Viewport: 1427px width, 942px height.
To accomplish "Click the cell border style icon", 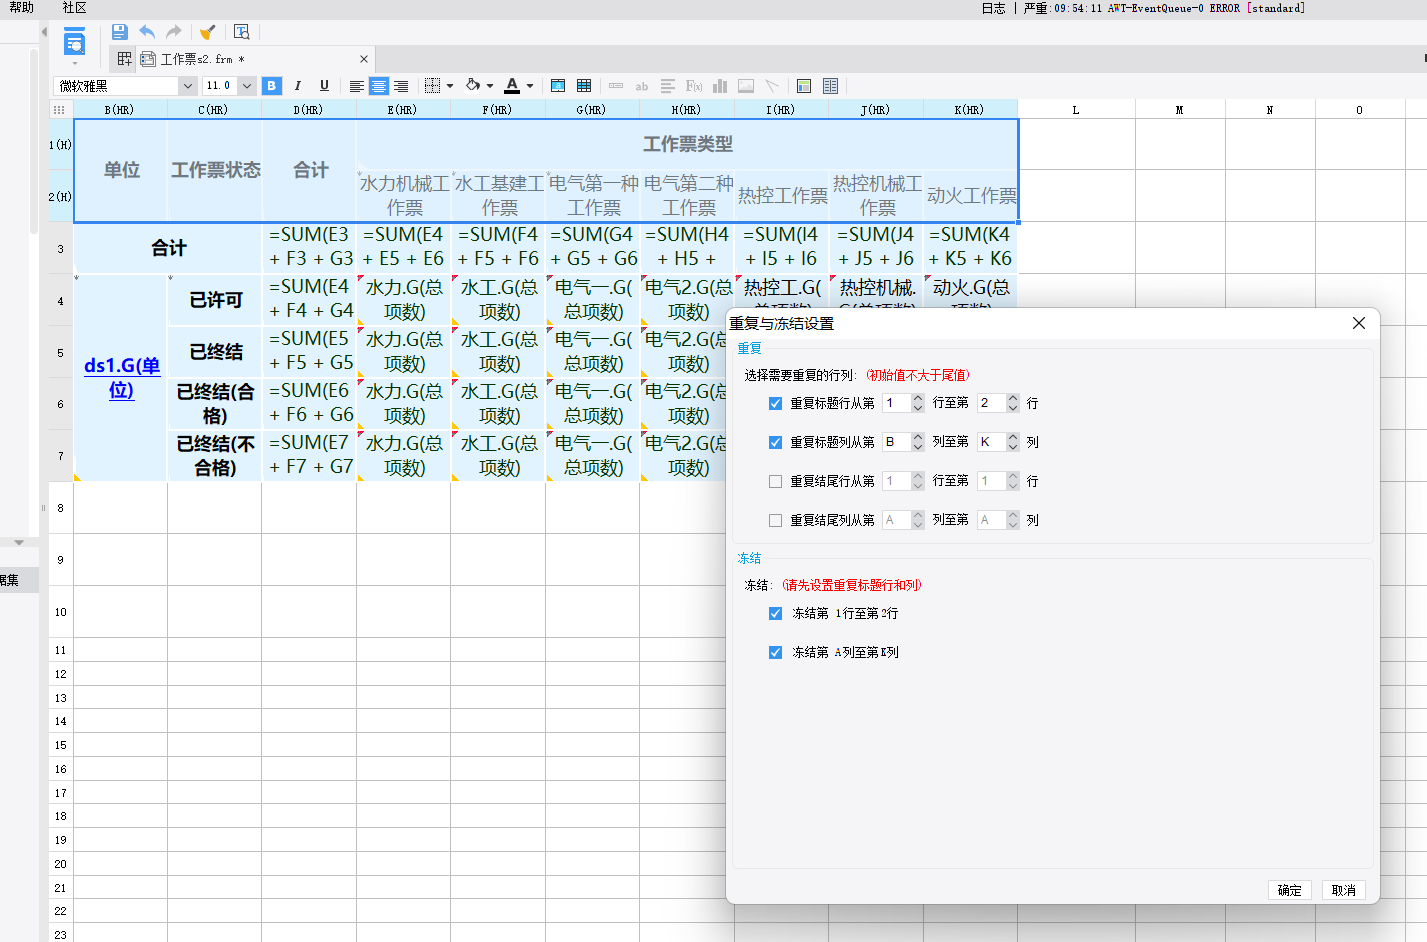I will [432, 86].
